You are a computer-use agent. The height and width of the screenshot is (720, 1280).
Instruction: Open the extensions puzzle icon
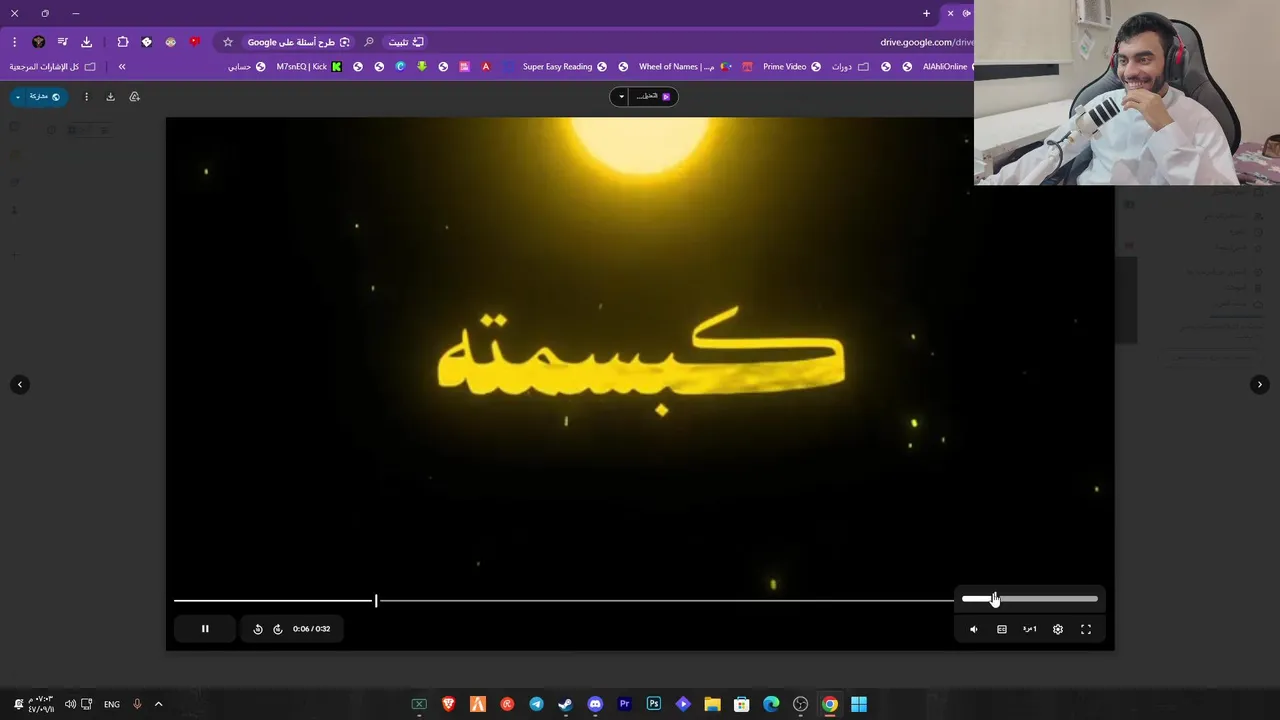click(x=123, y=42)
